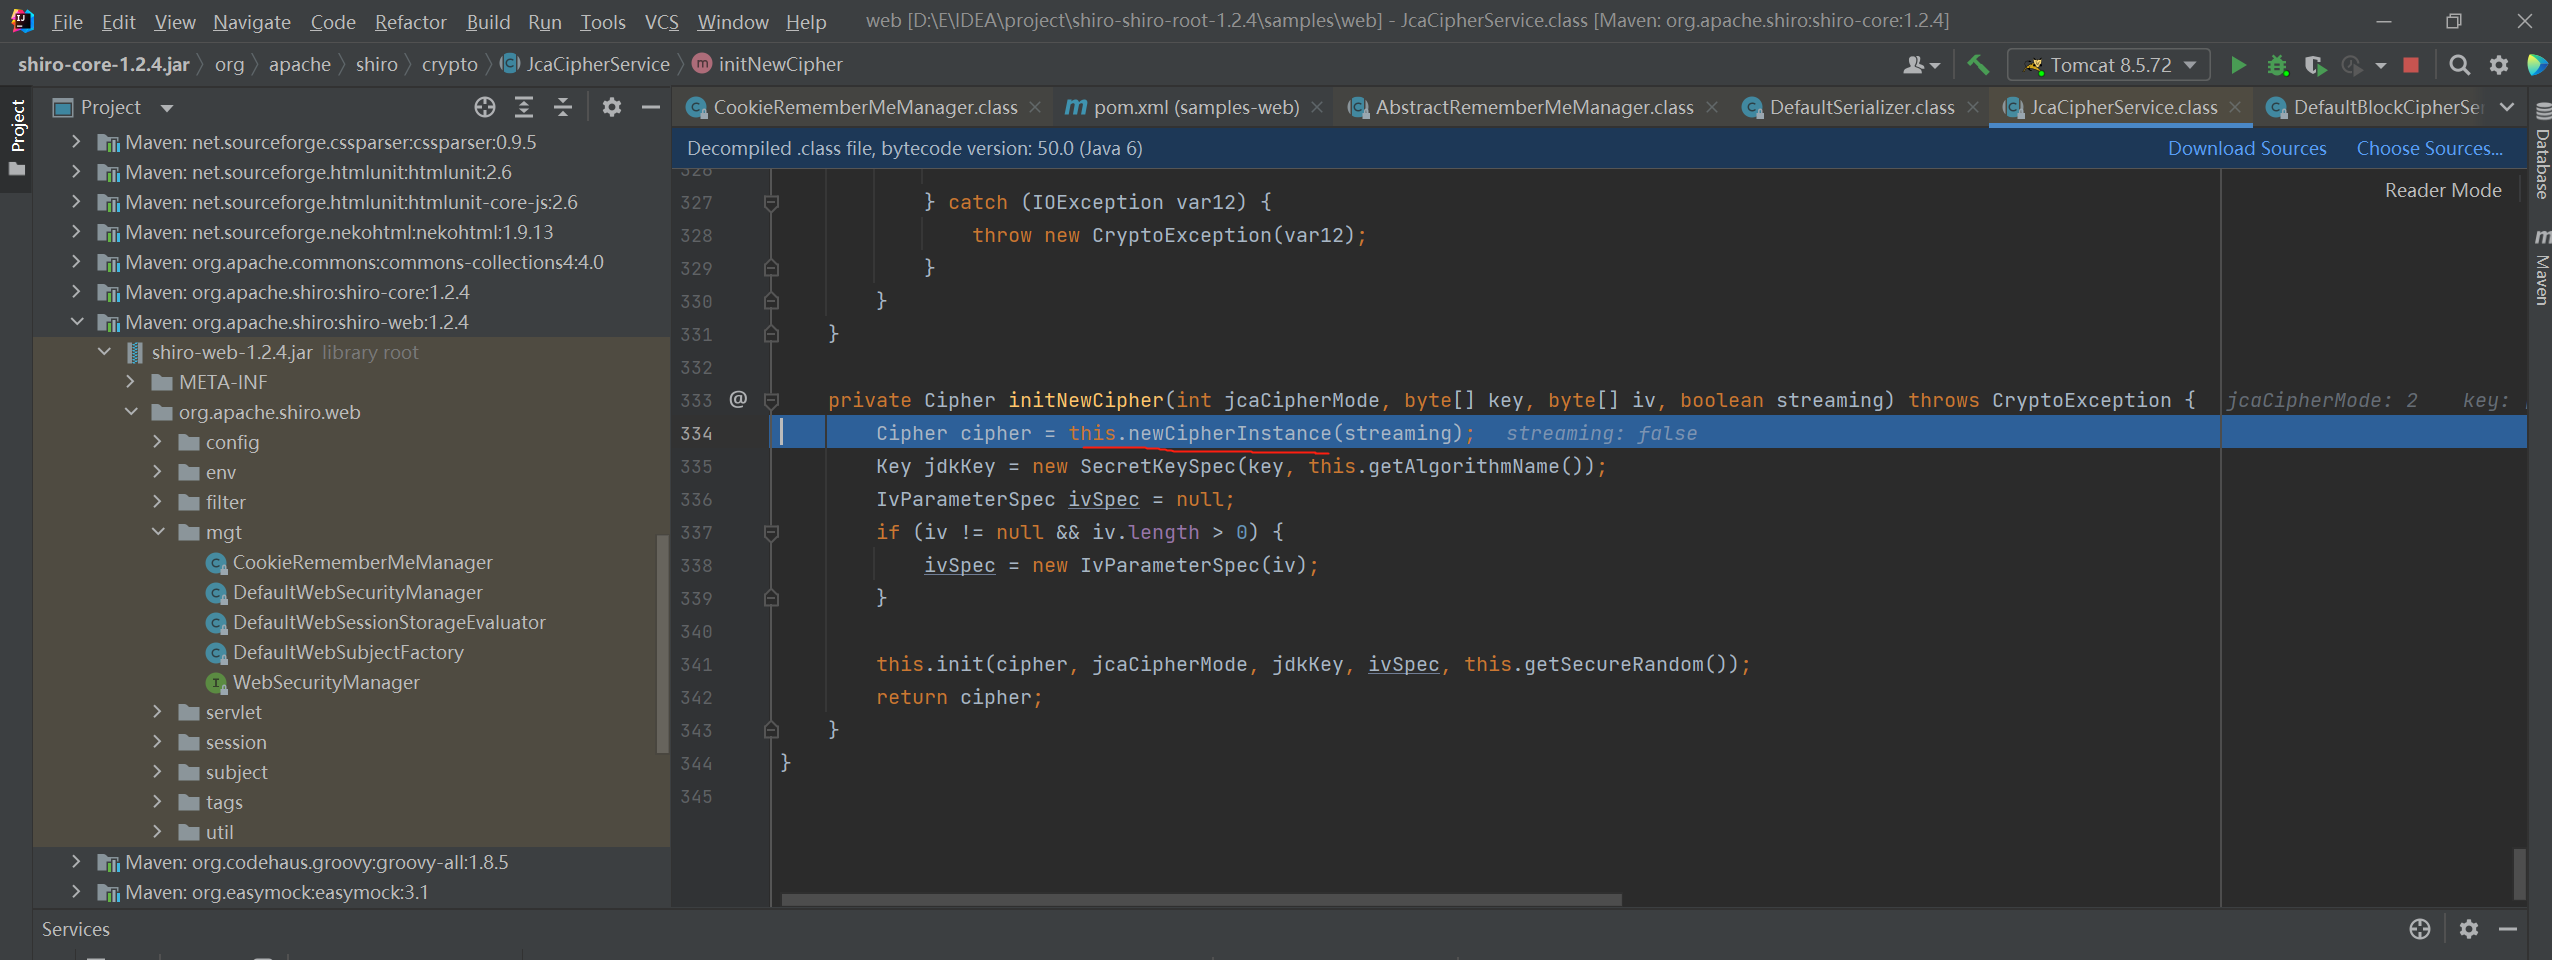This screenshot has width=2552, height=960.
Task: Expand the META-INF folder
Action: [131, 382]
